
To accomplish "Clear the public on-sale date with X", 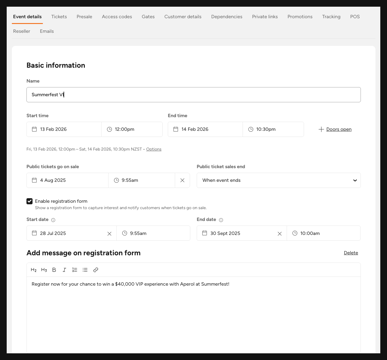I will click(182, 180).
